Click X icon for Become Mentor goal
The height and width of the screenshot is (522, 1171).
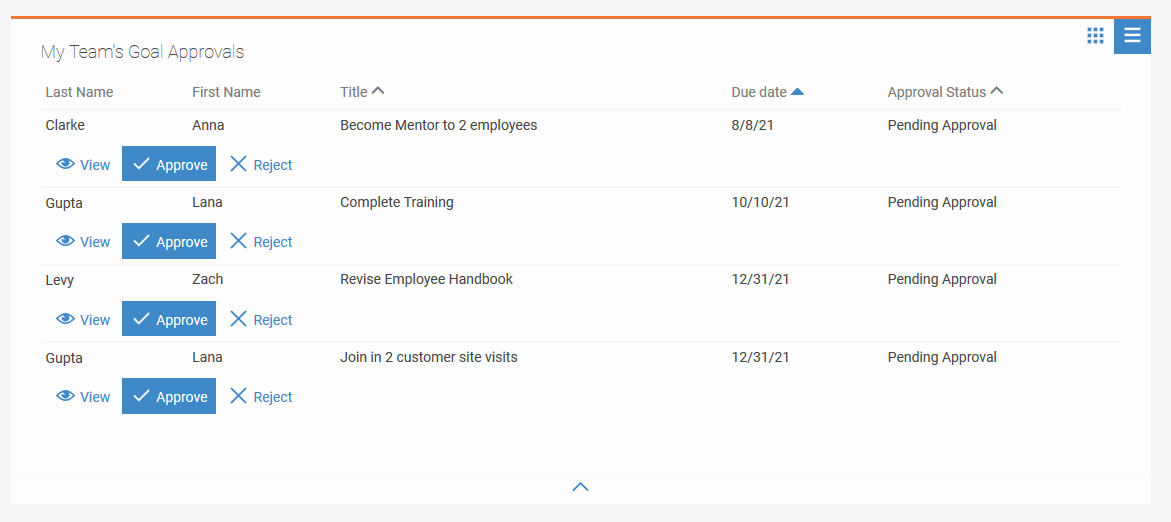point(238,164)
